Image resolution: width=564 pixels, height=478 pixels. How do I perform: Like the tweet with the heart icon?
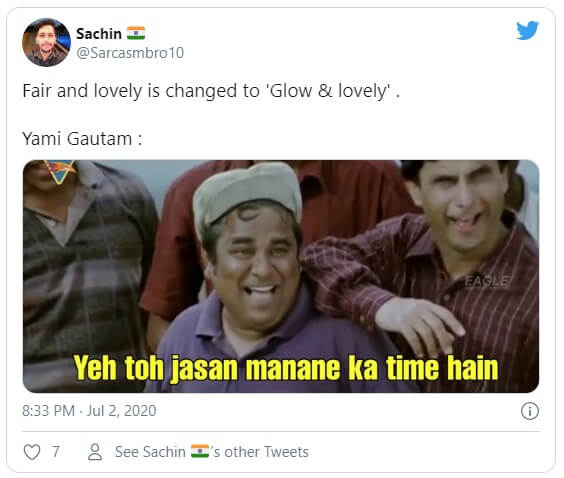32,452
